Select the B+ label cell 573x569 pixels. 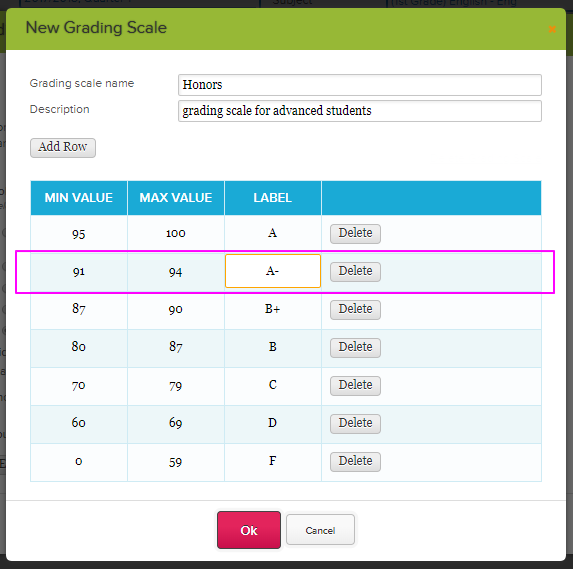coord(273,309)
